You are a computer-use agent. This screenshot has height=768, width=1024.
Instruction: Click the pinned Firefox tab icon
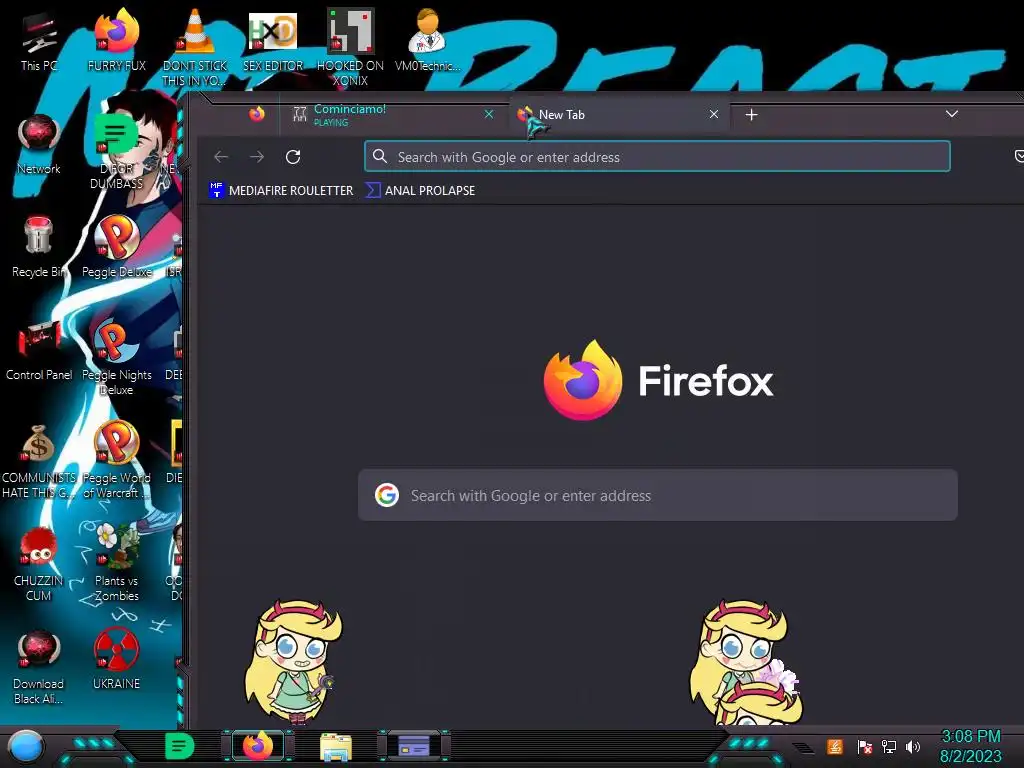click(257, 114)
